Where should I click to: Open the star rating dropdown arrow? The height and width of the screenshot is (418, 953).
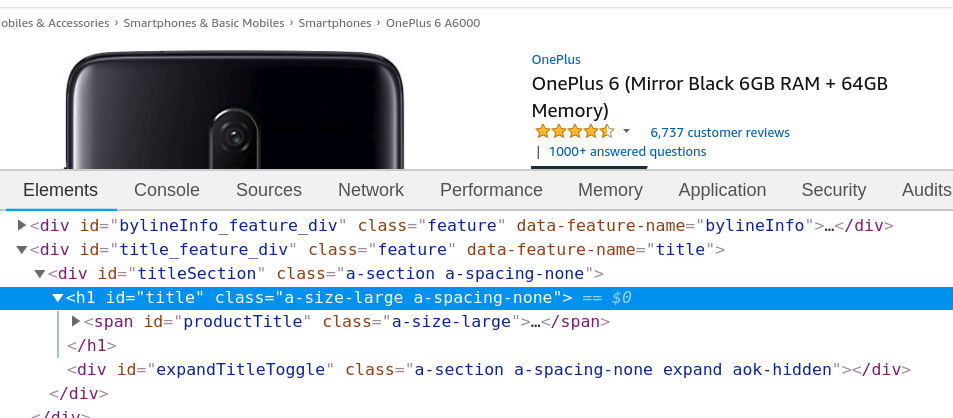[626, 132]
